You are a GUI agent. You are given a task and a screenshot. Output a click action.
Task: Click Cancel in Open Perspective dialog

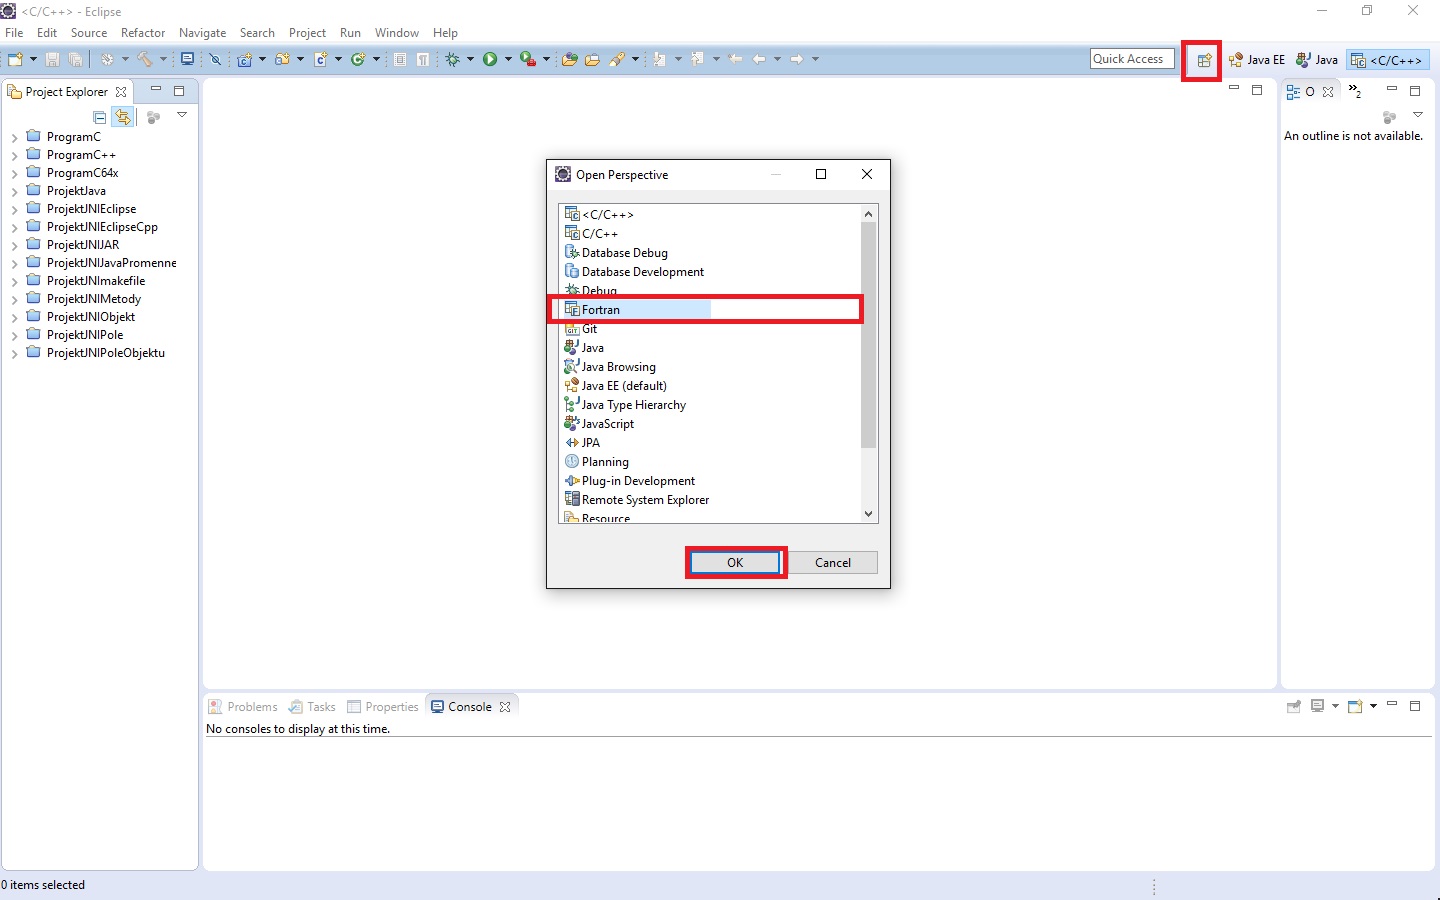pos(833,563)
